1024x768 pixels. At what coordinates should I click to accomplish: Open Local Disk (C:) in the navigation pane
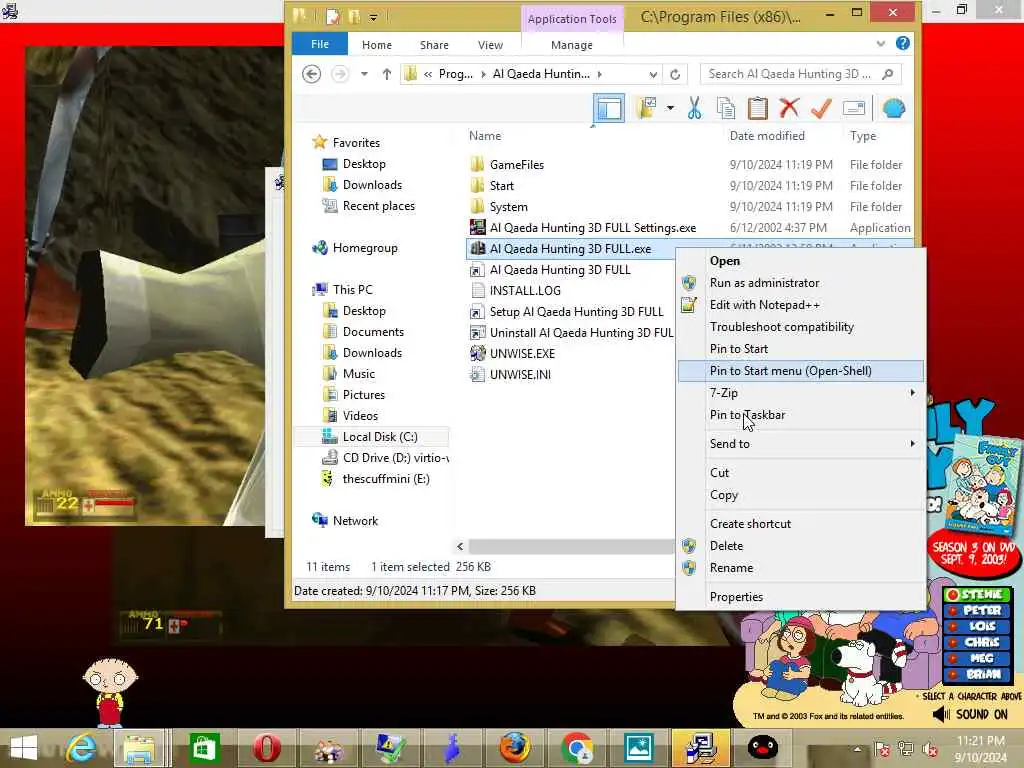pyautogui.click(x=380, y=437)
